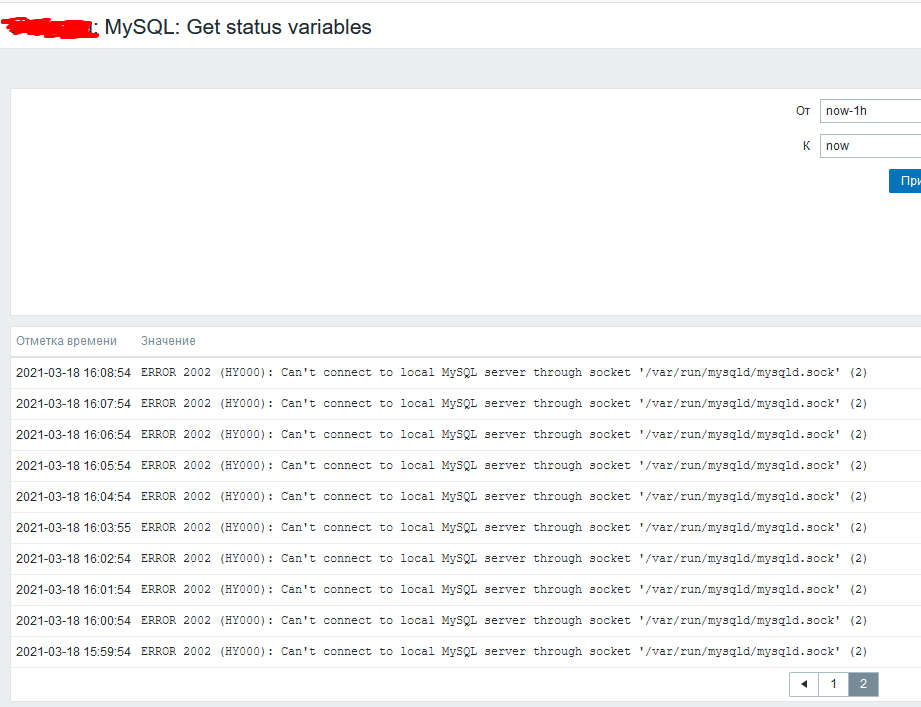
Task: Click the timestamp 2021-03-18 15:59:54
Action: click(73, 652)
